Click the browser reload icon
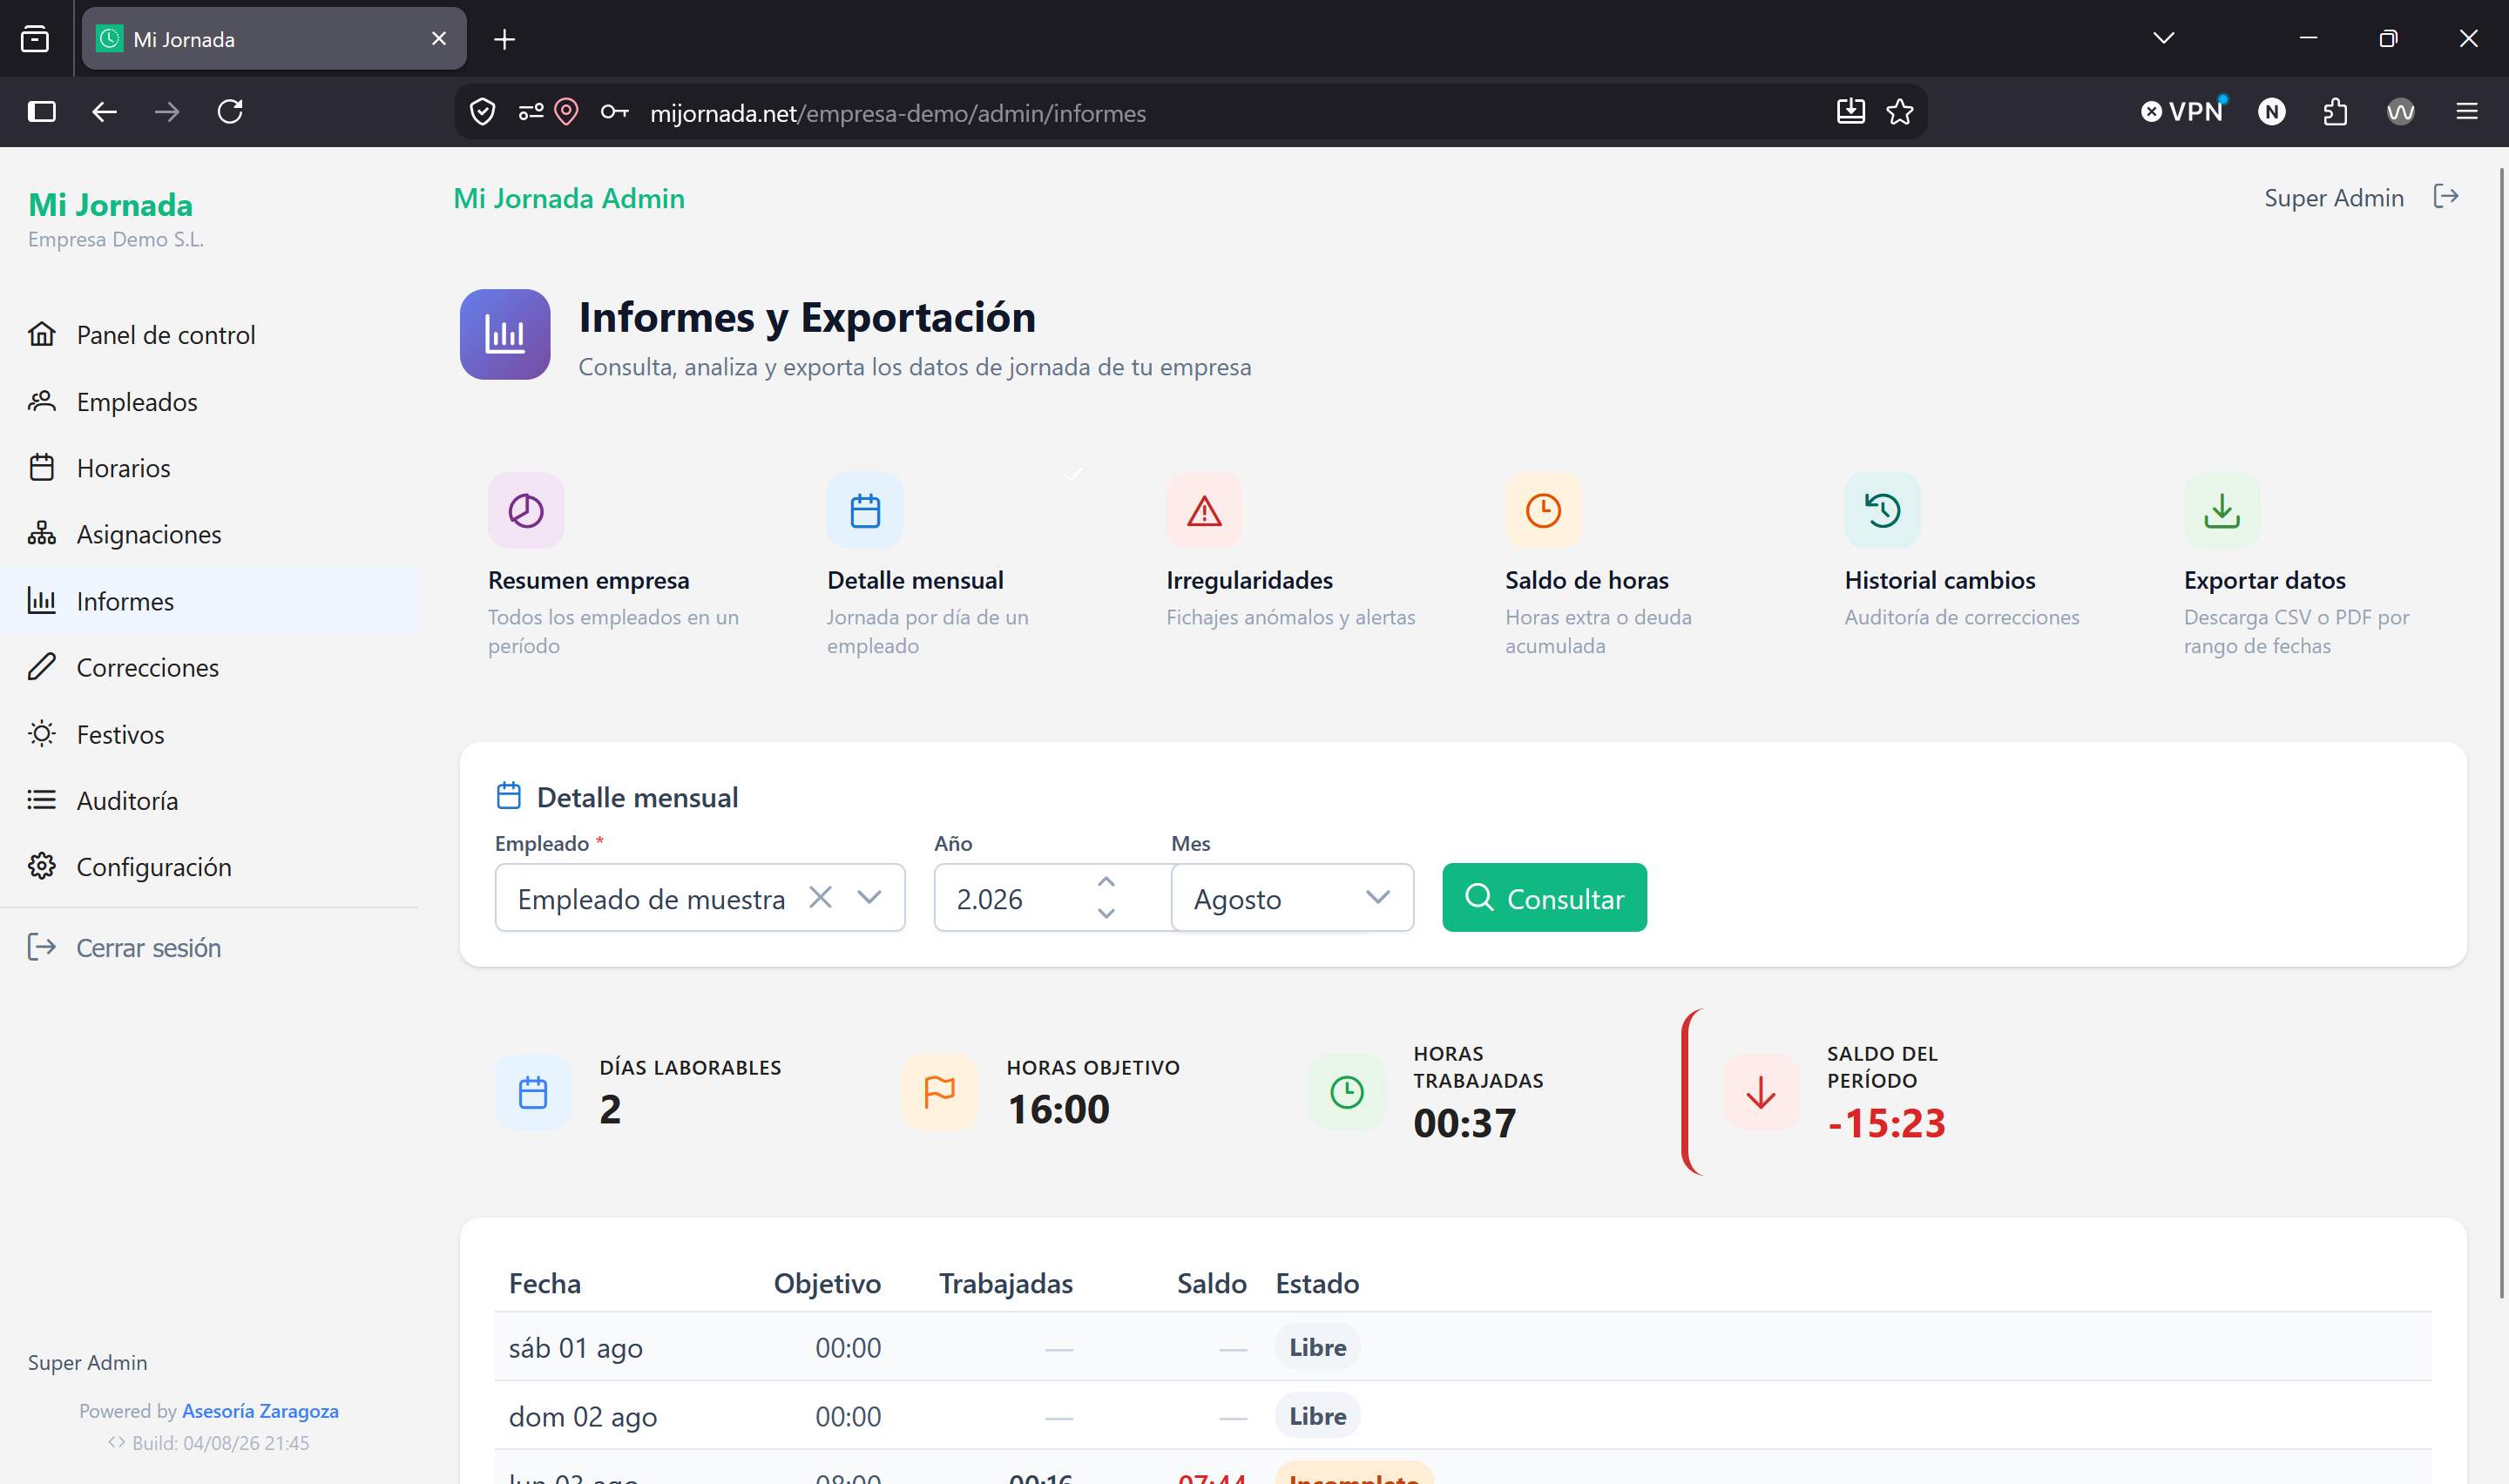Screen dimensions: 2509x1484 pos(230,111)
